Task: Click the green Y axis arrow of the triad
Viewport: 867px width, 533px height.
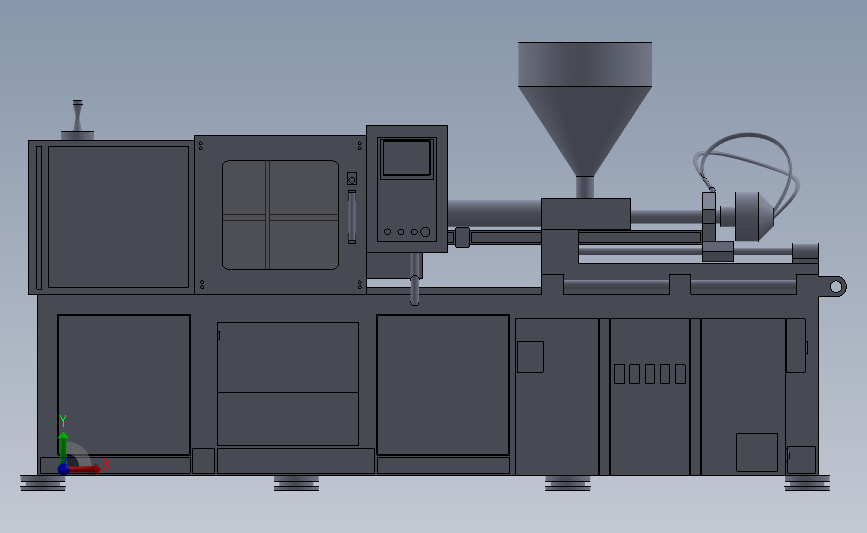Action: tap(63, 448)
